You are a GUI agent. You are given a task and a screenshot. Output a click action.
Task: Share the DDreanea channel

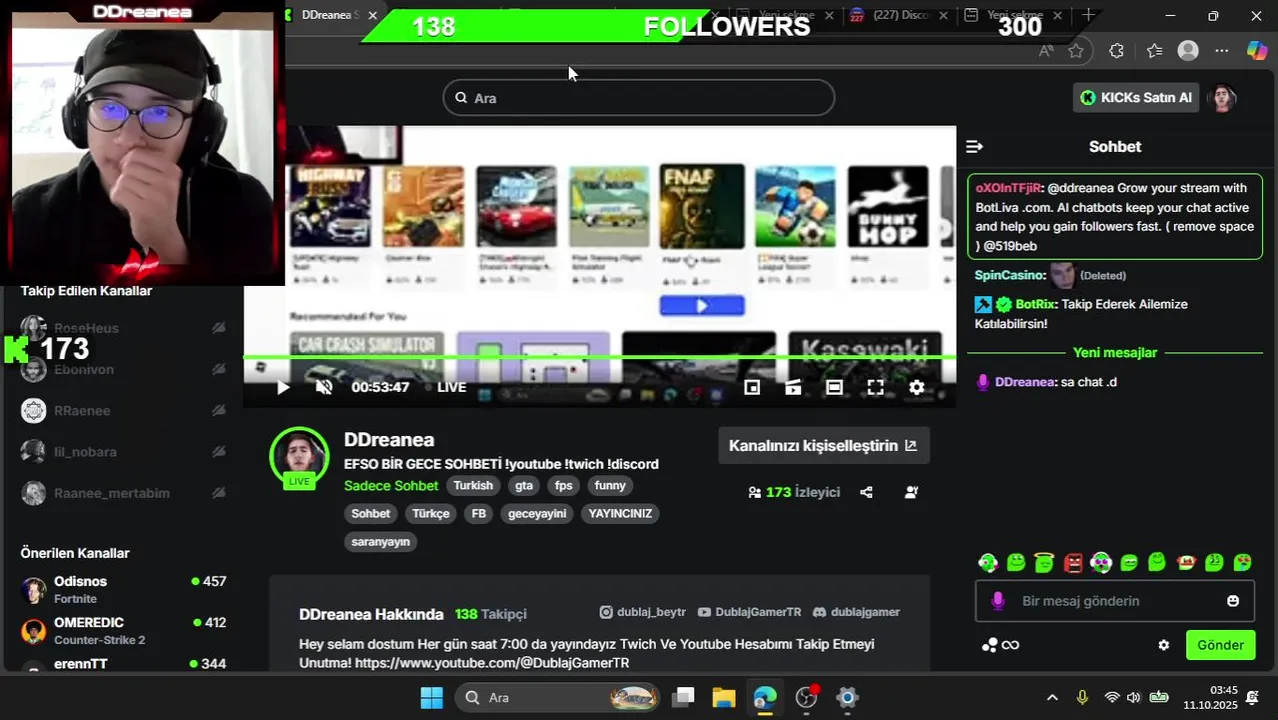click(x=866, y=492)
